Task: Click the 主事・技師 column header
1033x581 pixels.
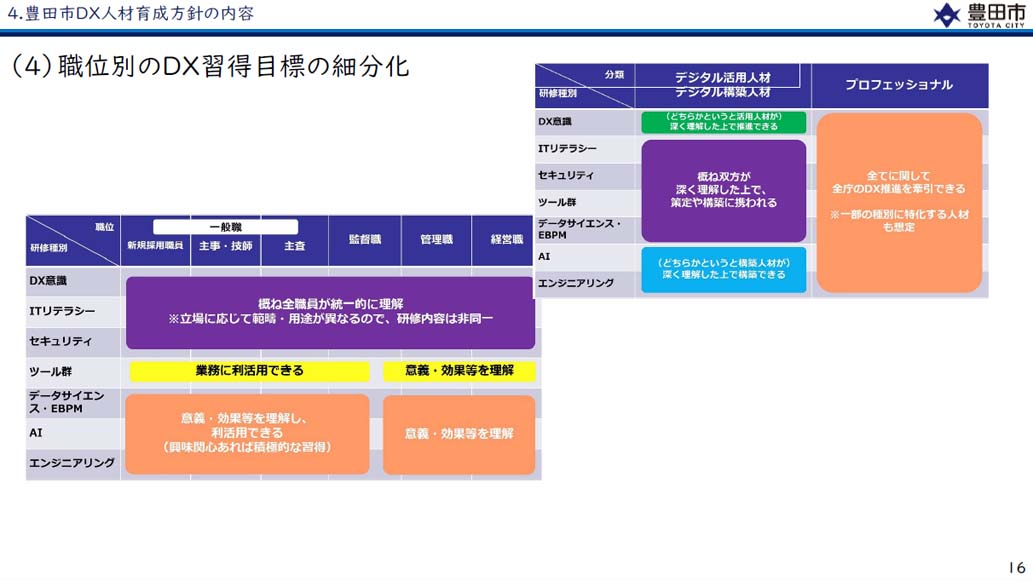Action: [225, 245]
